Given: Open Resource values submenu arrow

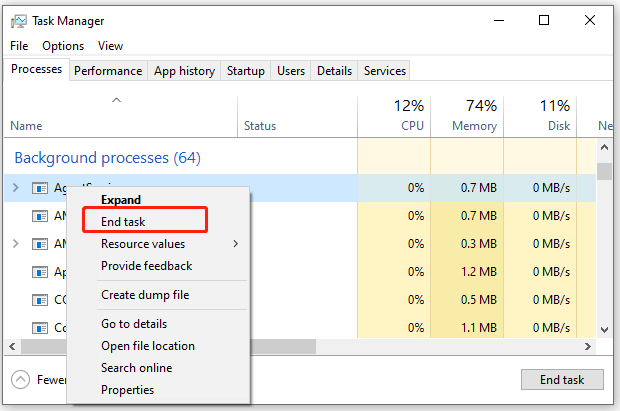Looking at the screenshot, I should (236, 244).
